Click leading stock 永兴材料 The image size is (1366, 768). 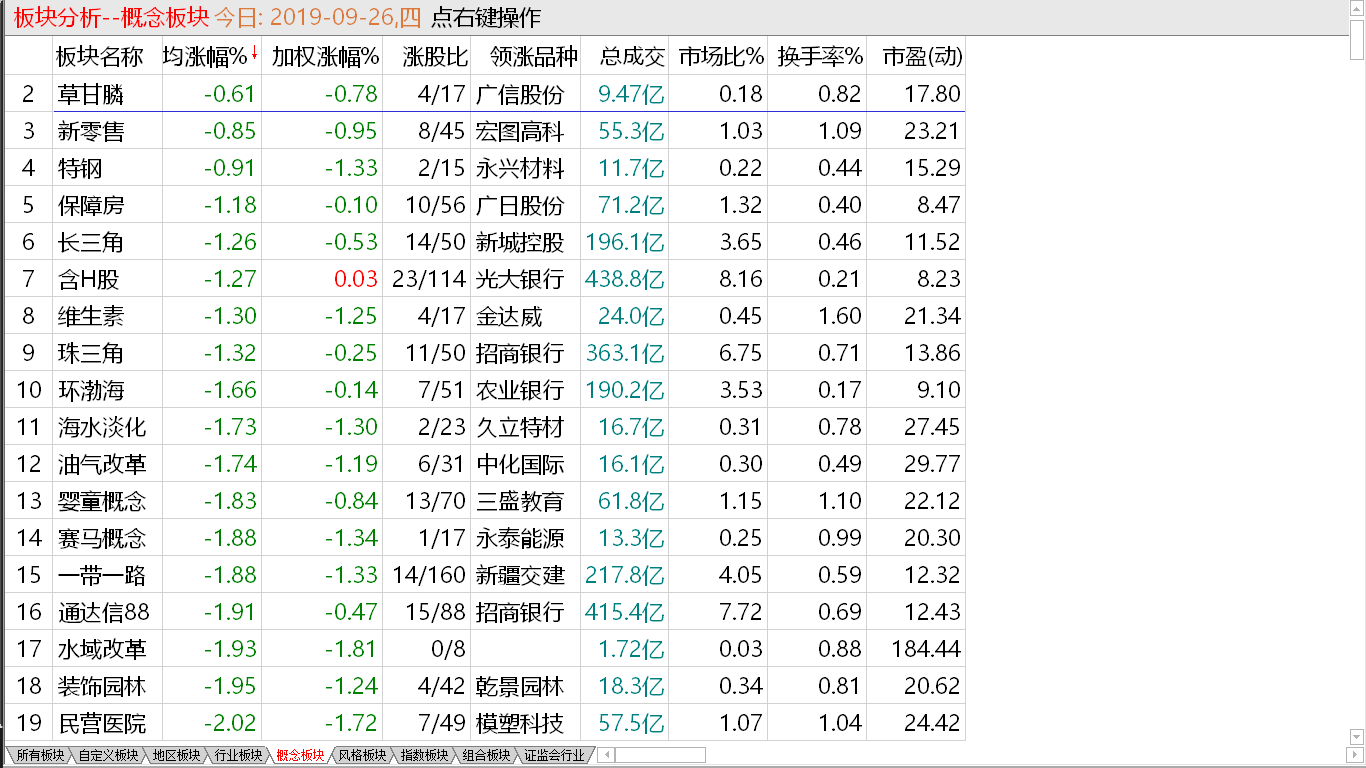click(520, 168)
